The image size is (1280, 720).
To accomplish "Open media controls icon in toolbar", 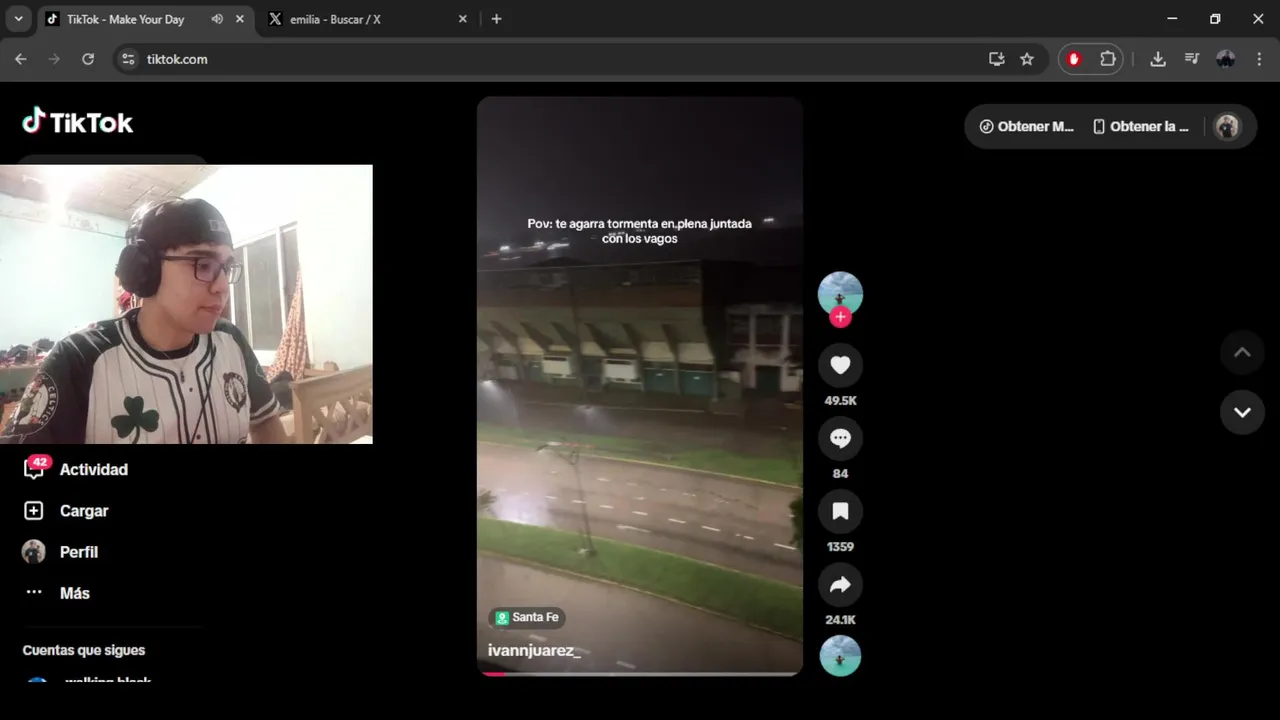I will (x=1192, y=59).
